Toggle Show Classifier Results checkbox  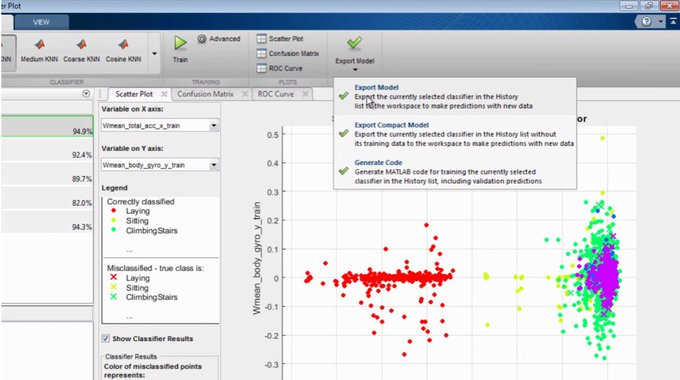point(105,338)
